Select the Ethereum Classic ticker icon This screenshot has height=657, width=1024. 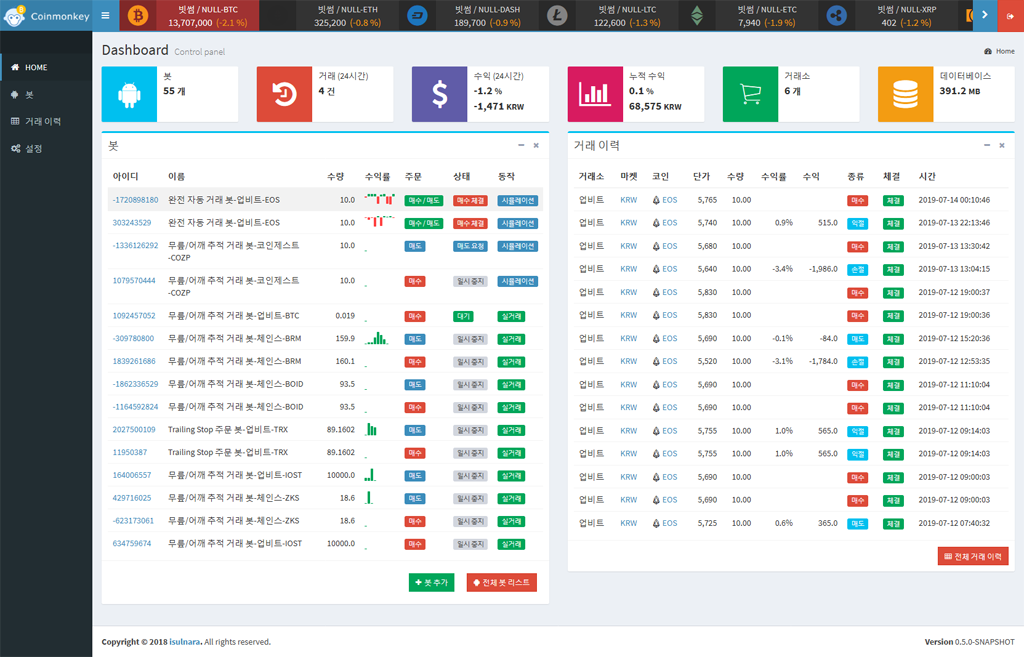(697, 15)
